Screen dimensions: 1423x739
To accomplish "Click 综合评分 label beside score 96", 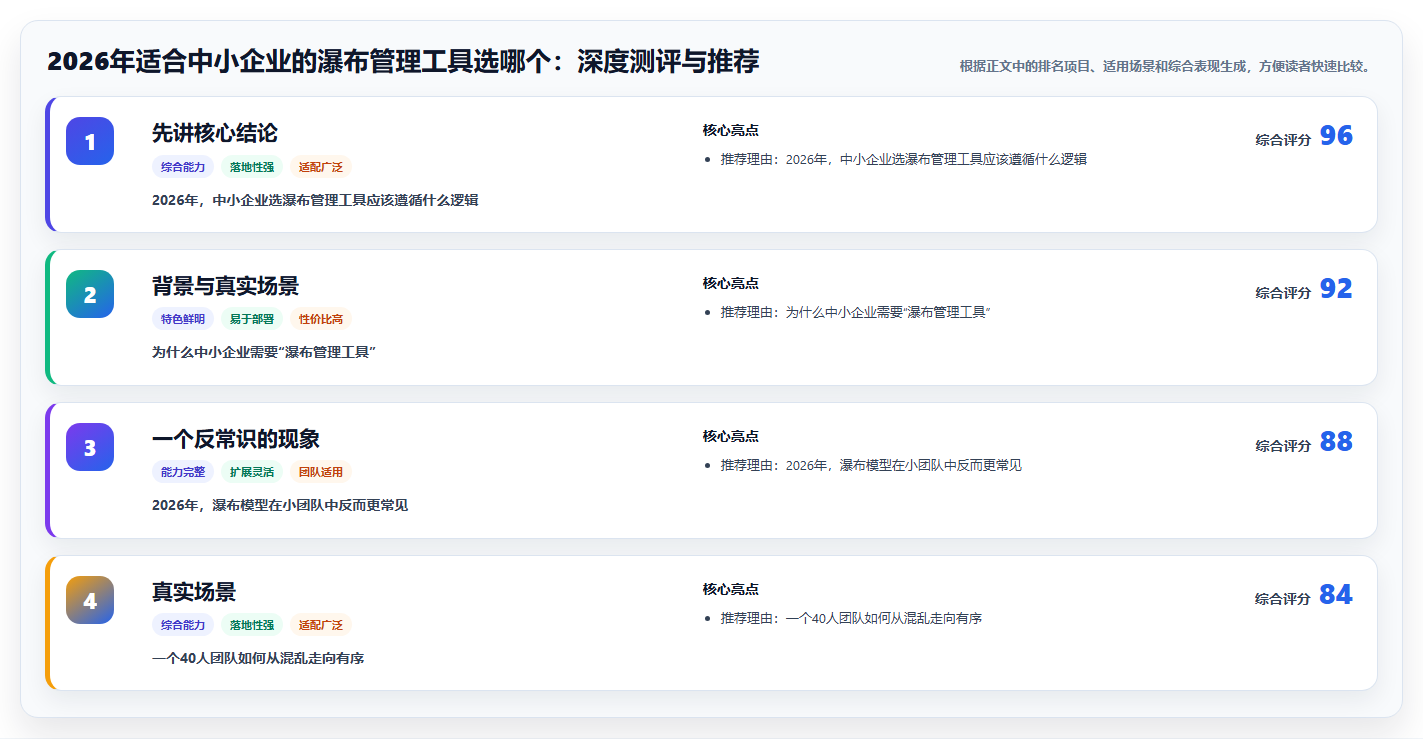I will [x=1283, y=140].
